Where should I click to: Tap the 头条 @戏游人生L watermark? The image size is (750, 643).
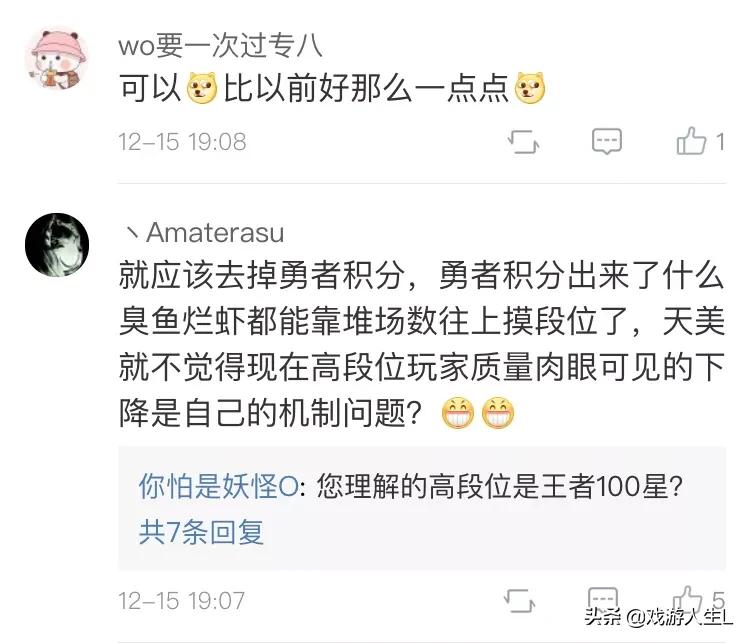coord(659,617)
